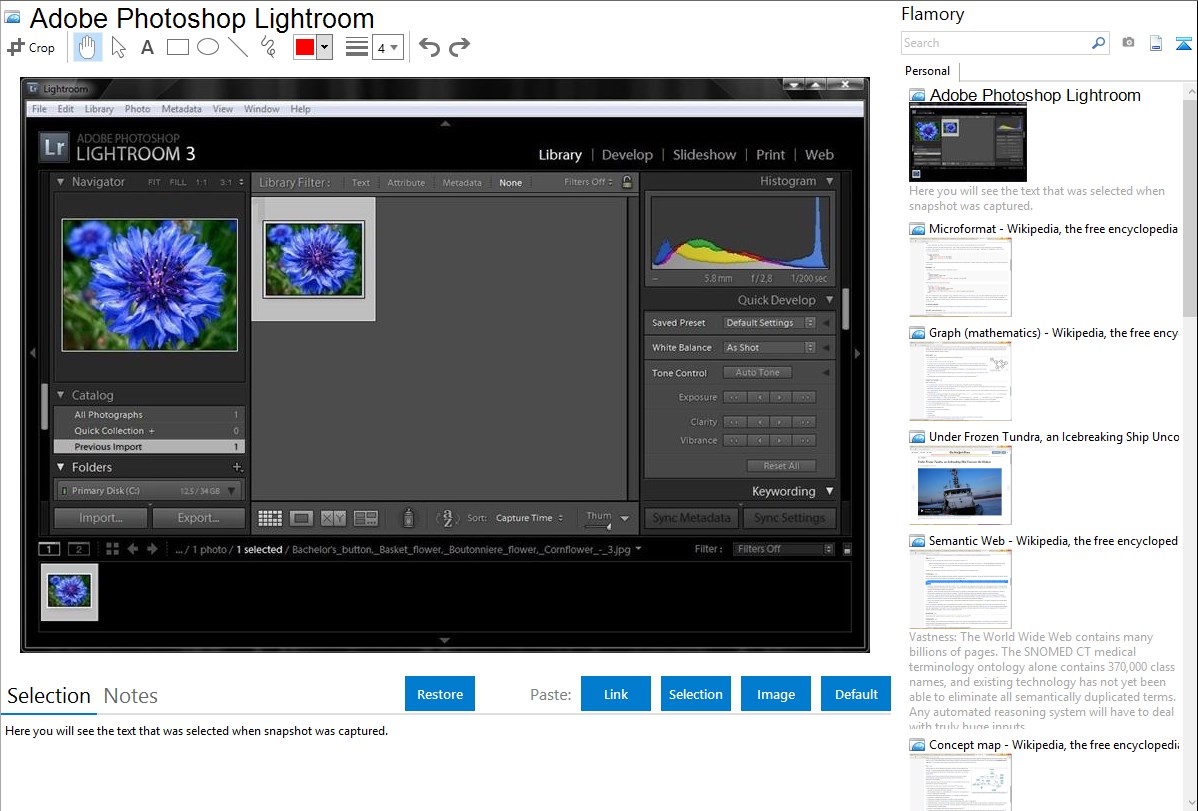Screen dimensions: 1198x811
Task: Undo the last annotation
Action: [x=429, y=47]
